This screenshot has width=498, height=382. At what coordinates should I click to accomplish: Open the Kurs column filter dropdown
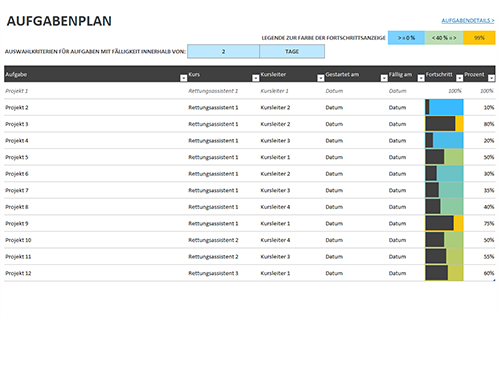point(255,78)
